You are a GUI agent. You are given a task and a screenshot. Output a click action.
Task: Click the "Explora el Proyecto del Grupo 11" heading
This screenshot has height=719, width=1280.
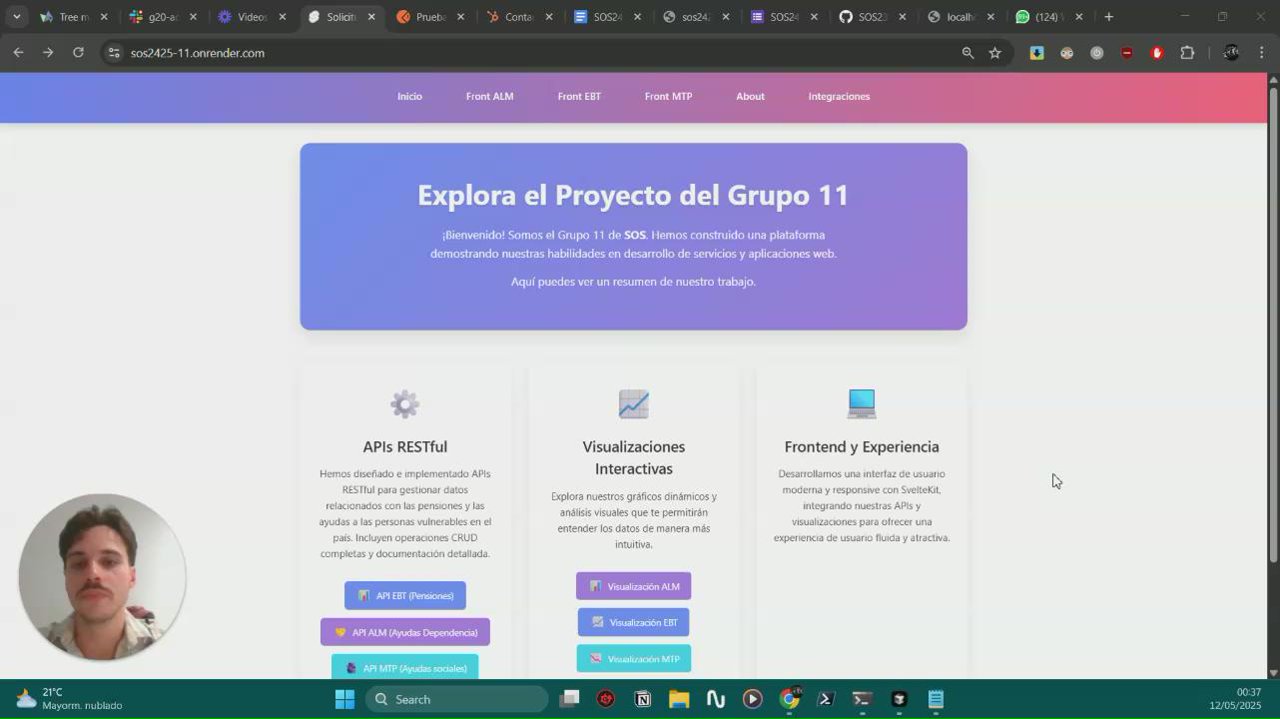(x=633, y=195)
